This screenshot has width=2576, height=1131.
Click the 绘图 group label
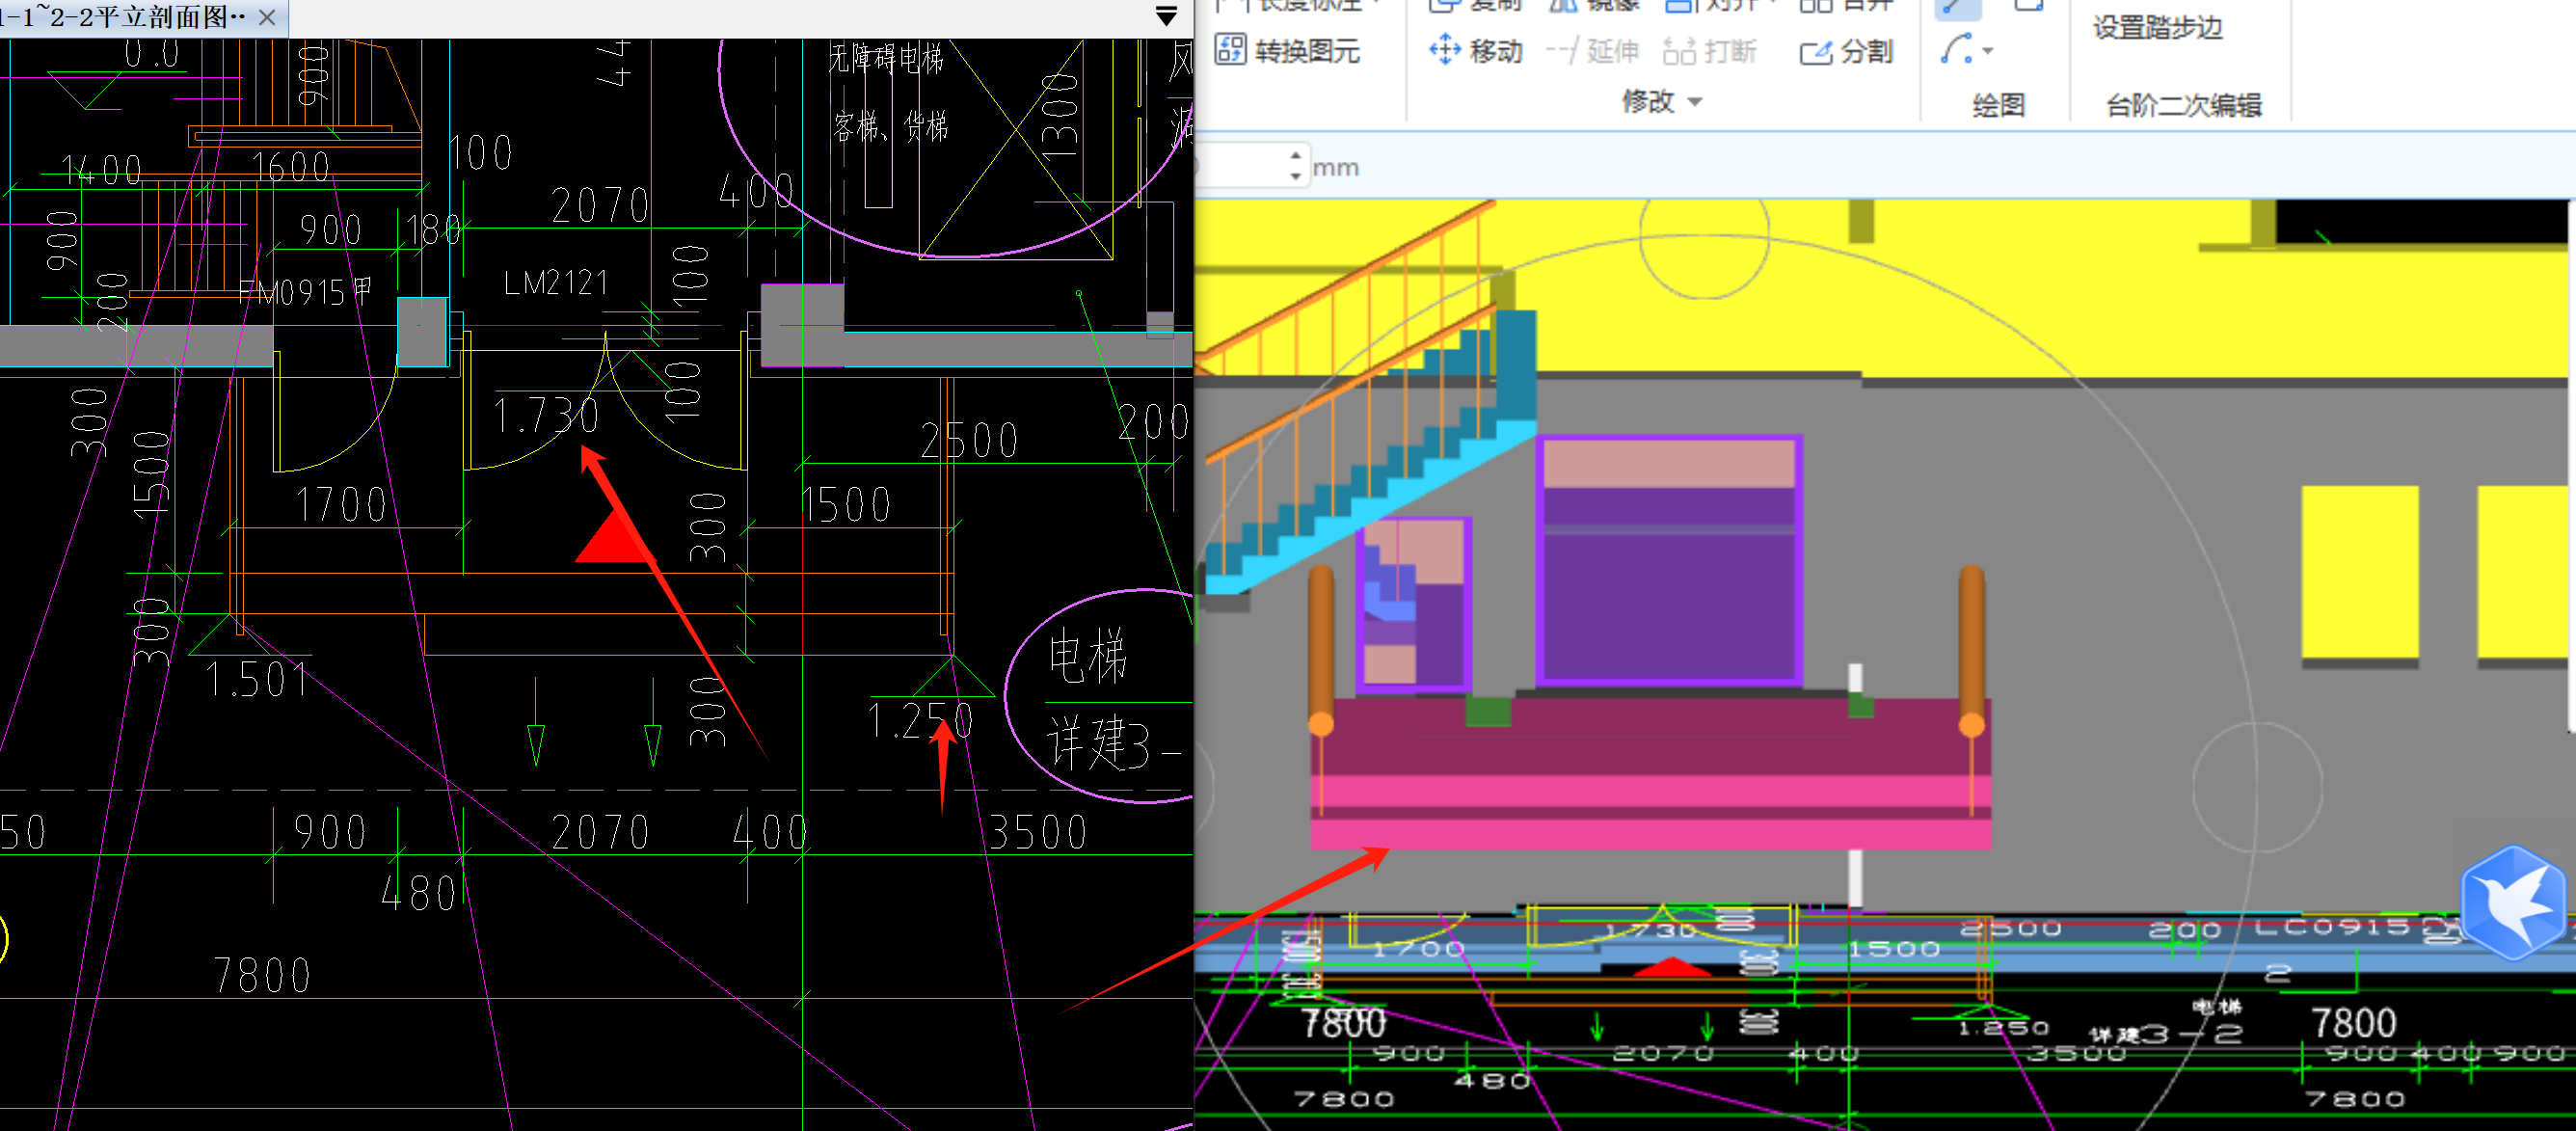click(x=1998, y=105)
